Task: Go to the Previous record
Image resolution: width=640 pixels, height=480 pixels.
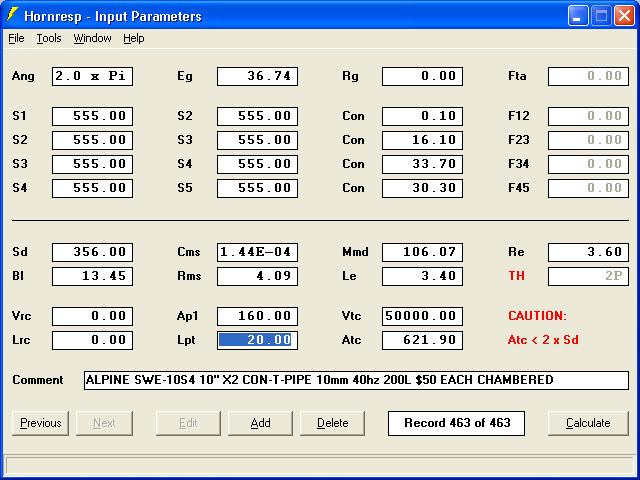Action: pos(40,423)
